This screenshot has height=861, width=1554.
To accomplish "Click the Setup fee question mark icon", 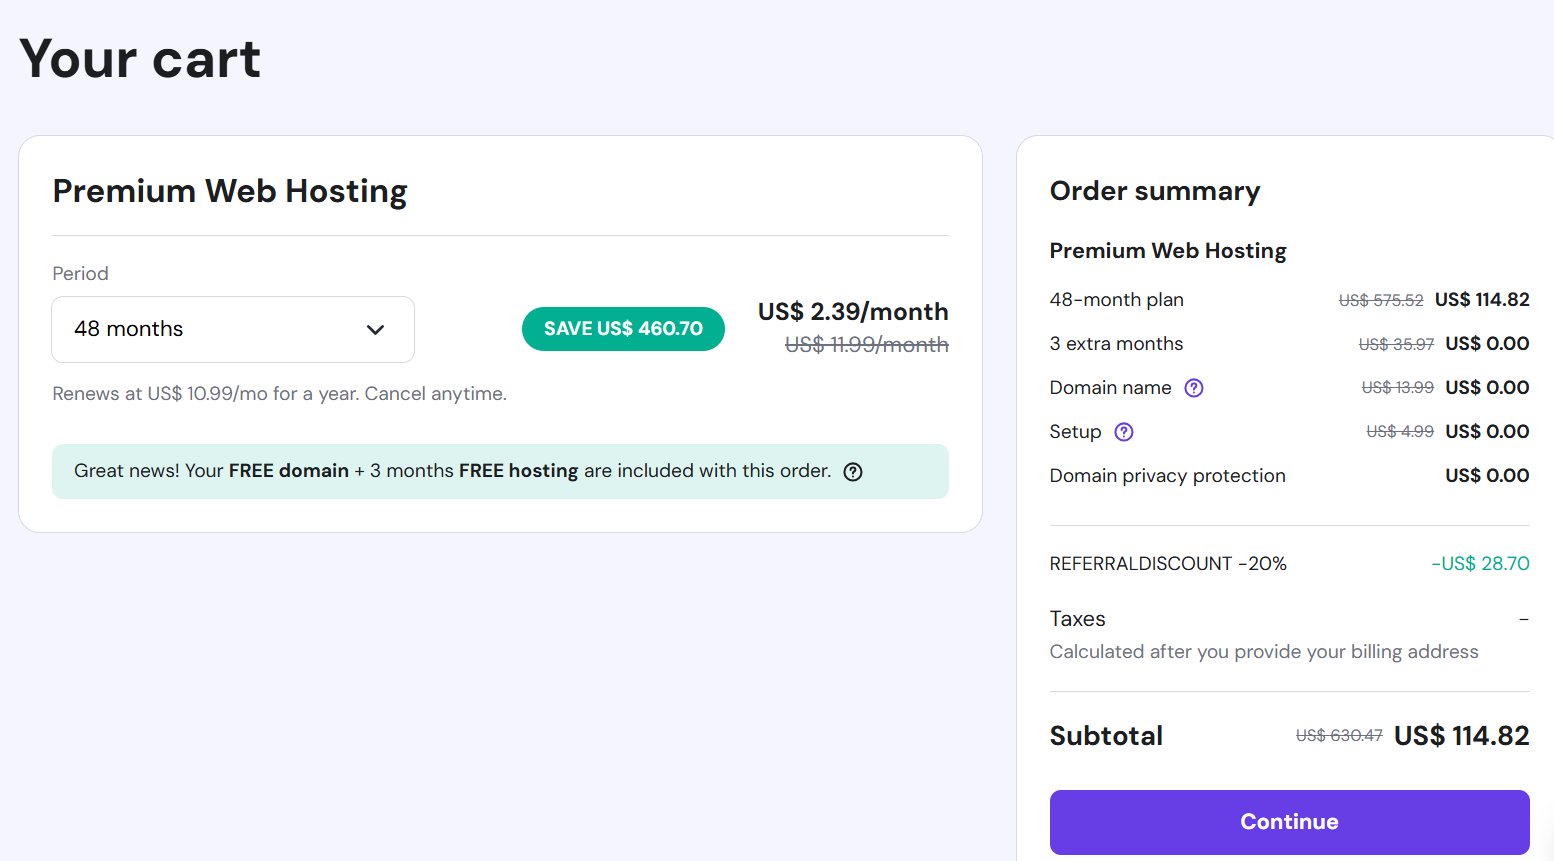I will [1124, 432].
